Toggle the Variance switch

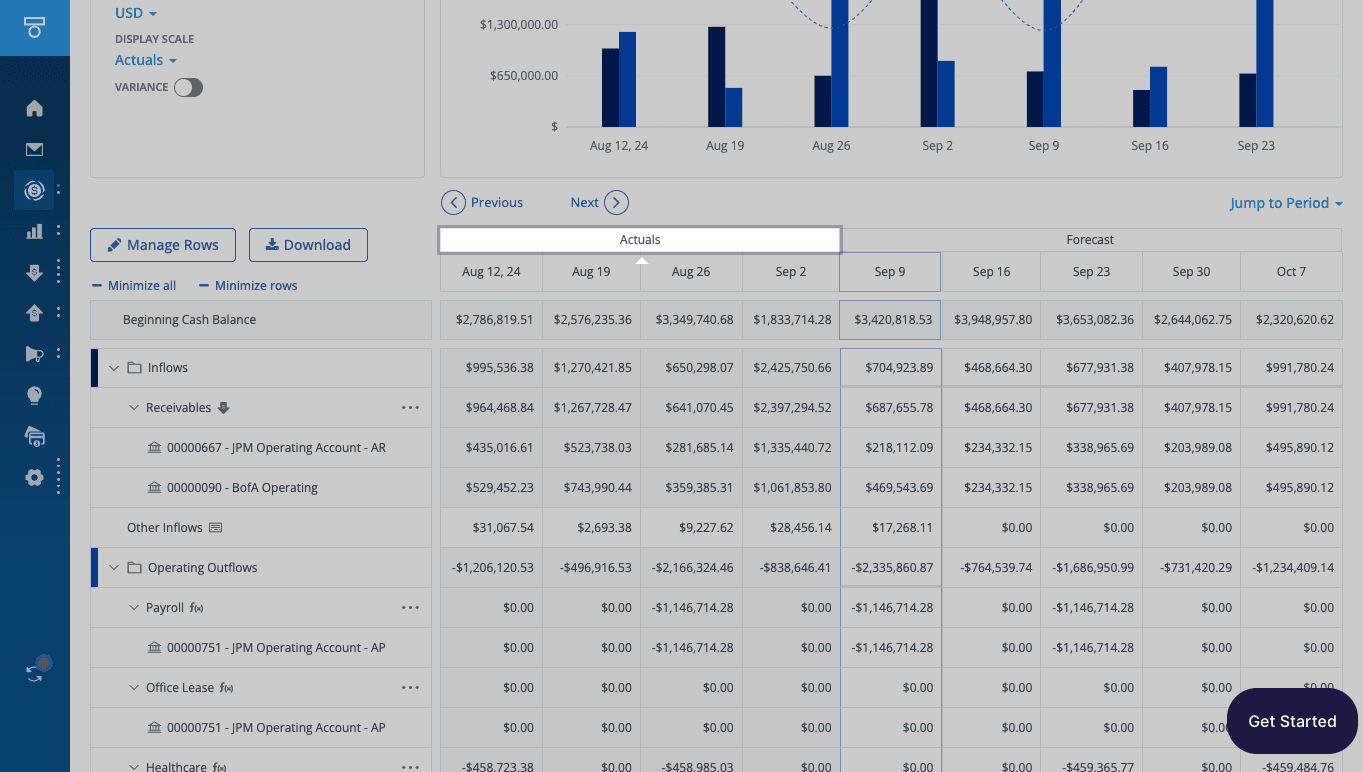[188, 88]
